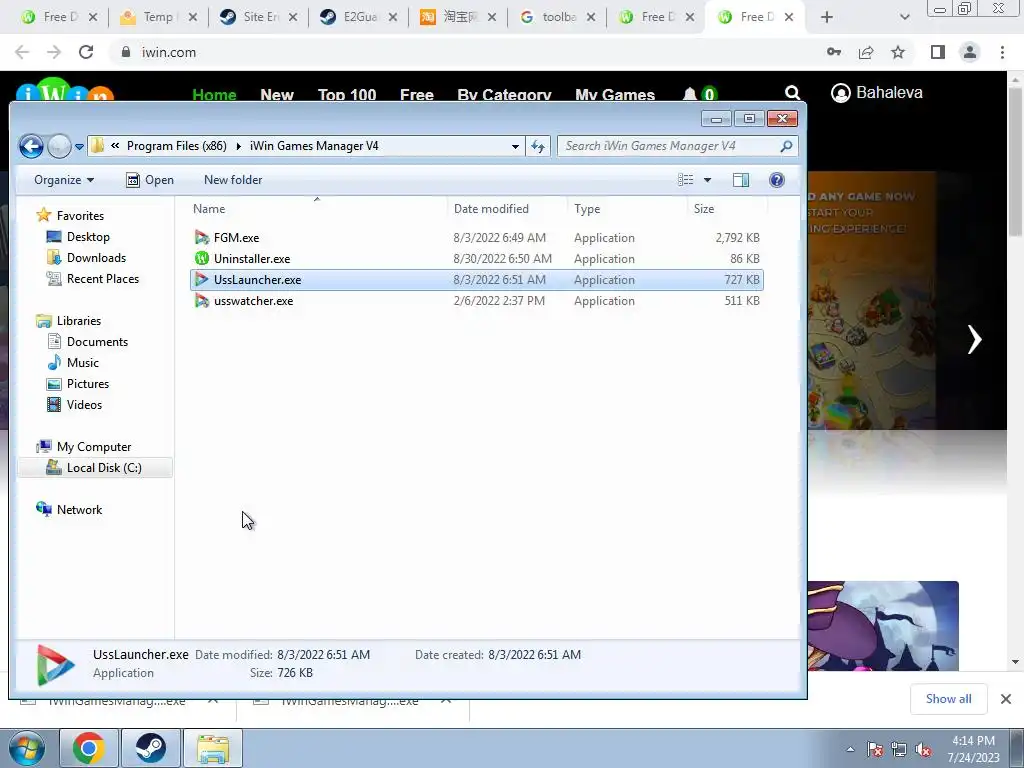
Task: Sort by the Name column header
Action: 209,209
